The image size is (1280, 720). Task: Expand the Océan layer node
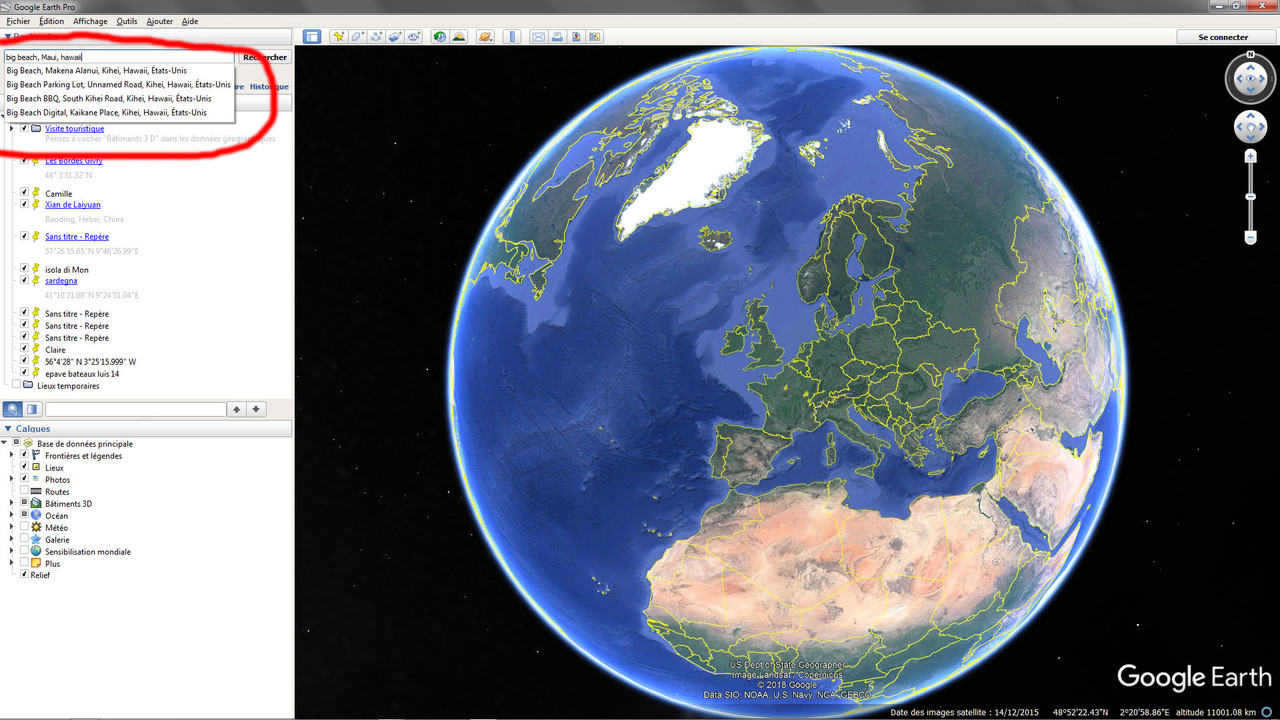pyautogui.click(x=12, y=515)
